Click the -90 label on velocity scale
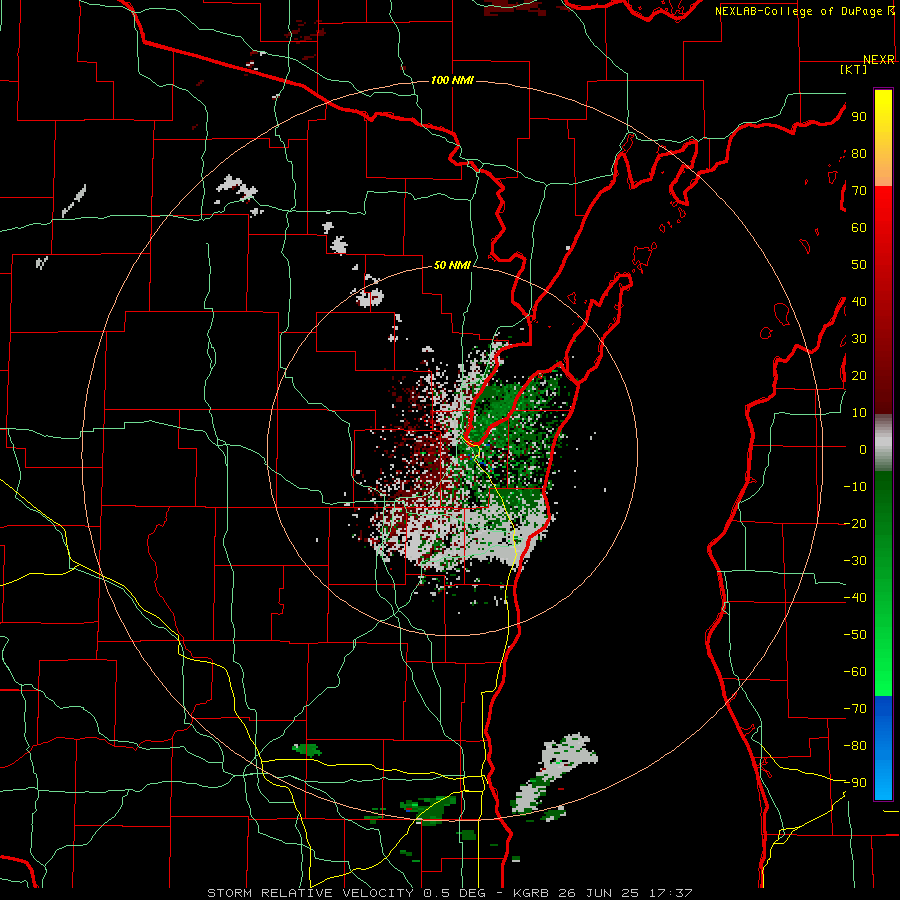 point(855,782)
